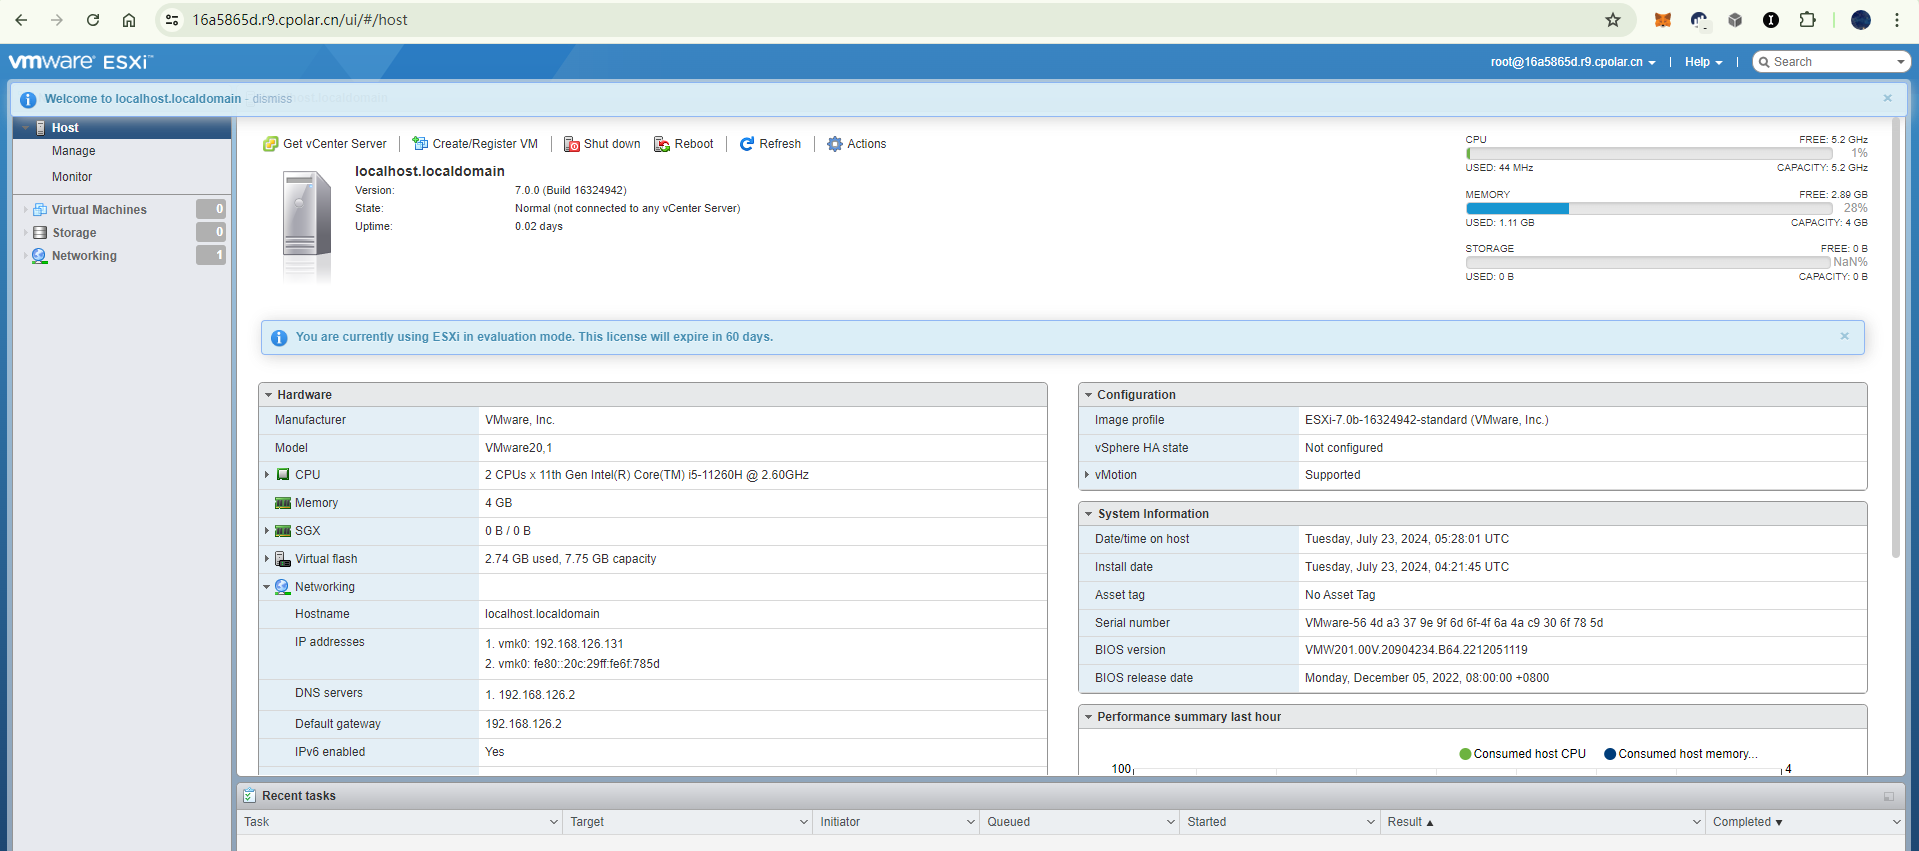
Task: Expand the CPU hardware row
Action: tap(267, 475)
